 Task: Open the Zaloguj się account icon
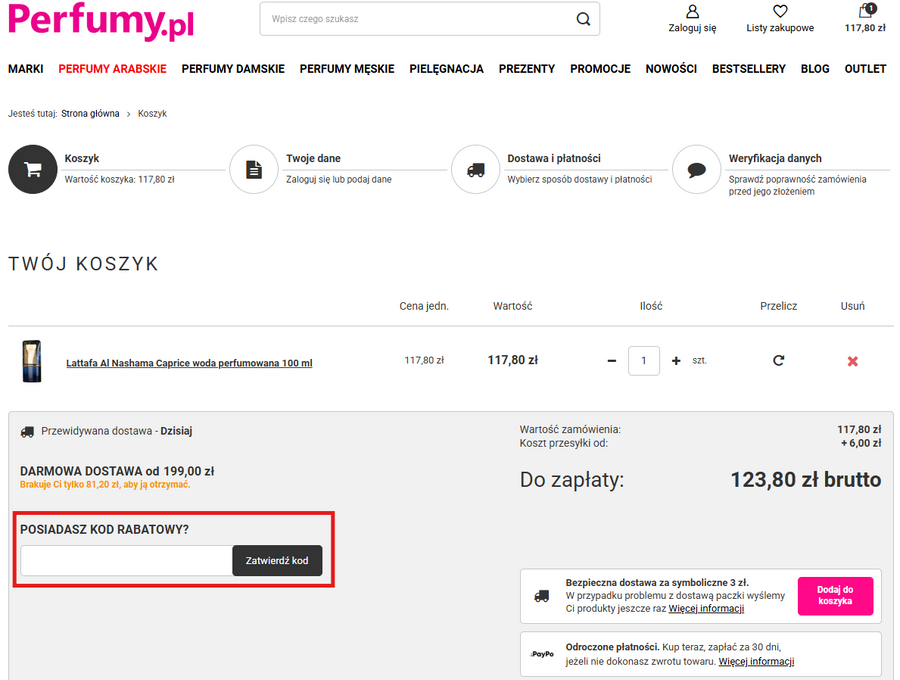tap(692, 12)
